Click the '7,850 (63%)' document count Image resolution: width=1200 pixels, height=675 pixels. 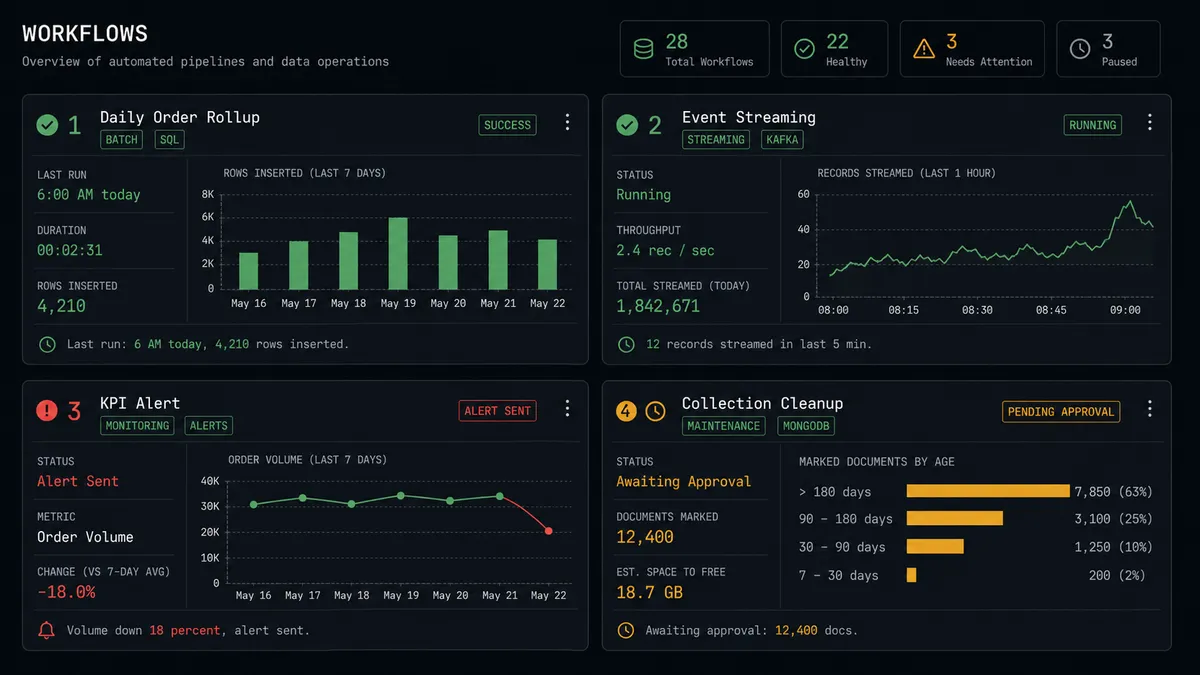click(1113, 491)
